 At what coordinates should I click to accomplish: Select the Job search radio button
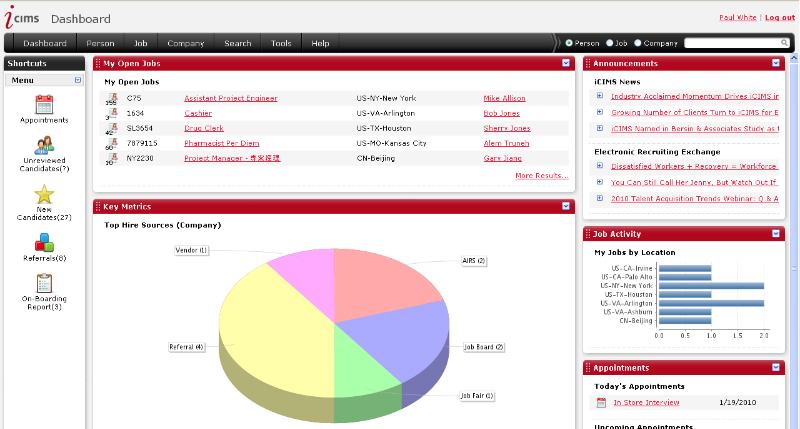coord(609,44)
